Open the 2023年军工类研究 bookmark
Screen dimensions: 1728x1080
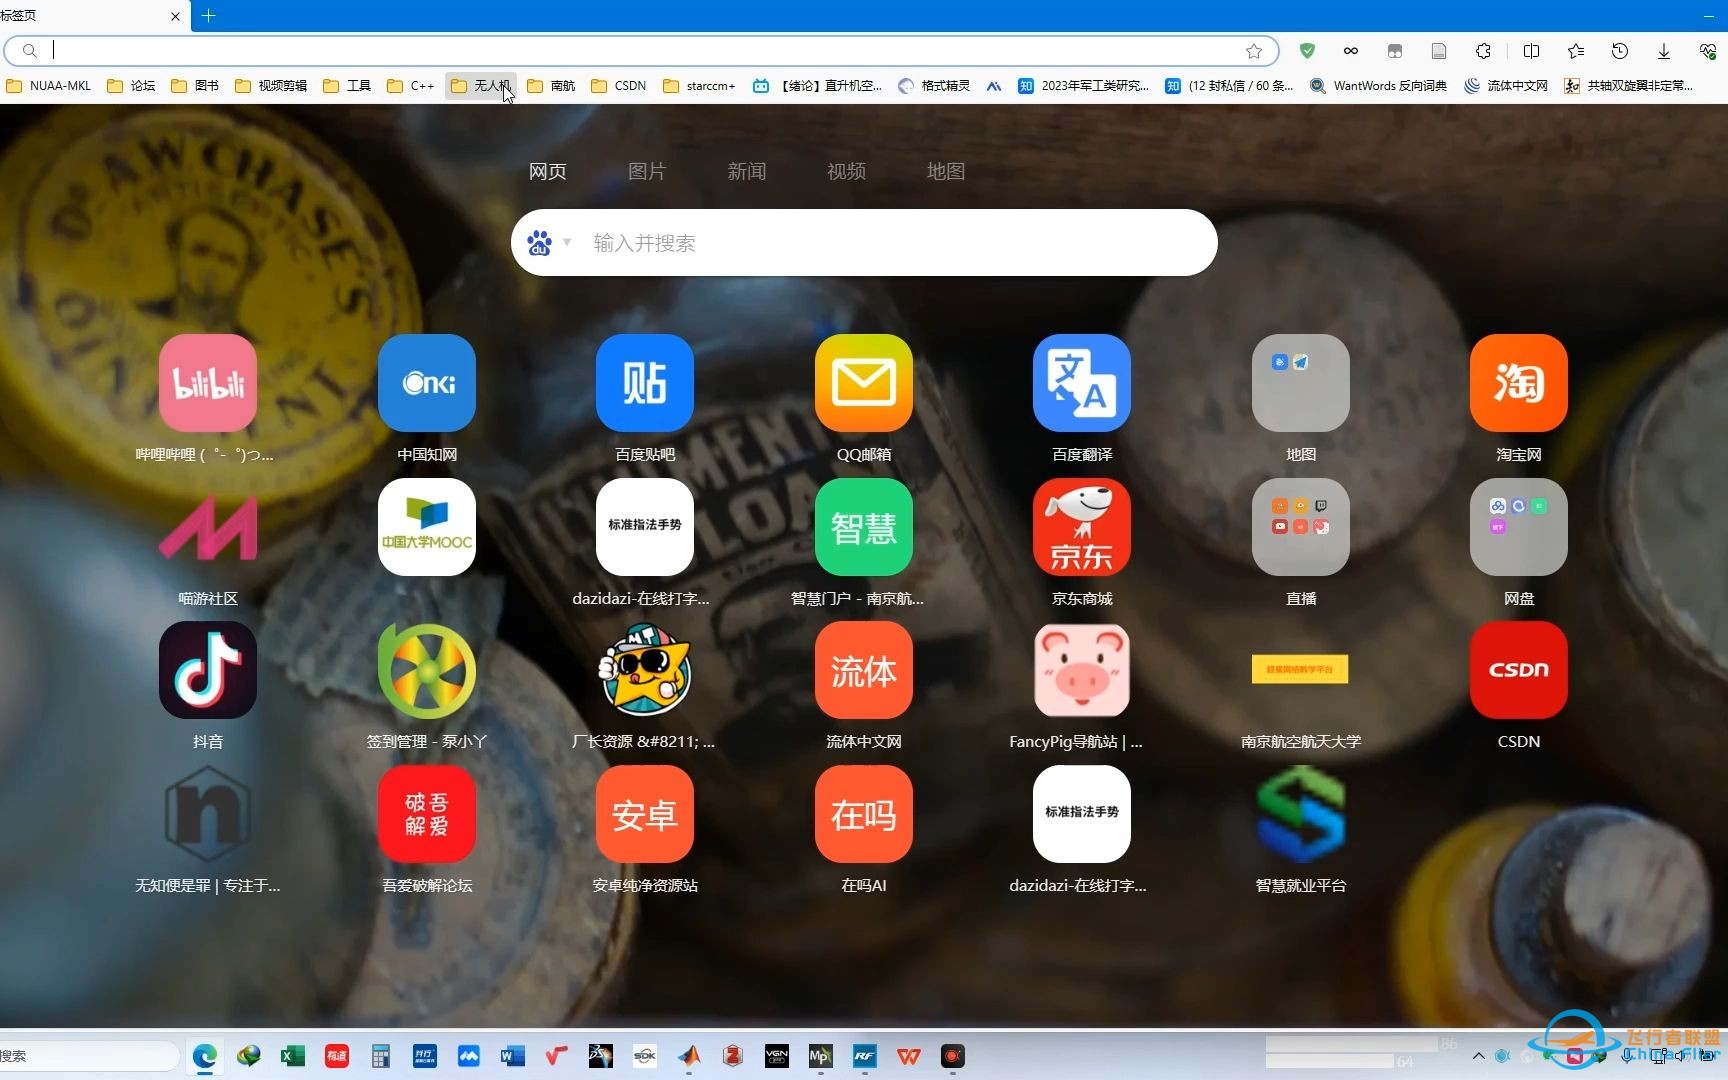[1084, 86]
